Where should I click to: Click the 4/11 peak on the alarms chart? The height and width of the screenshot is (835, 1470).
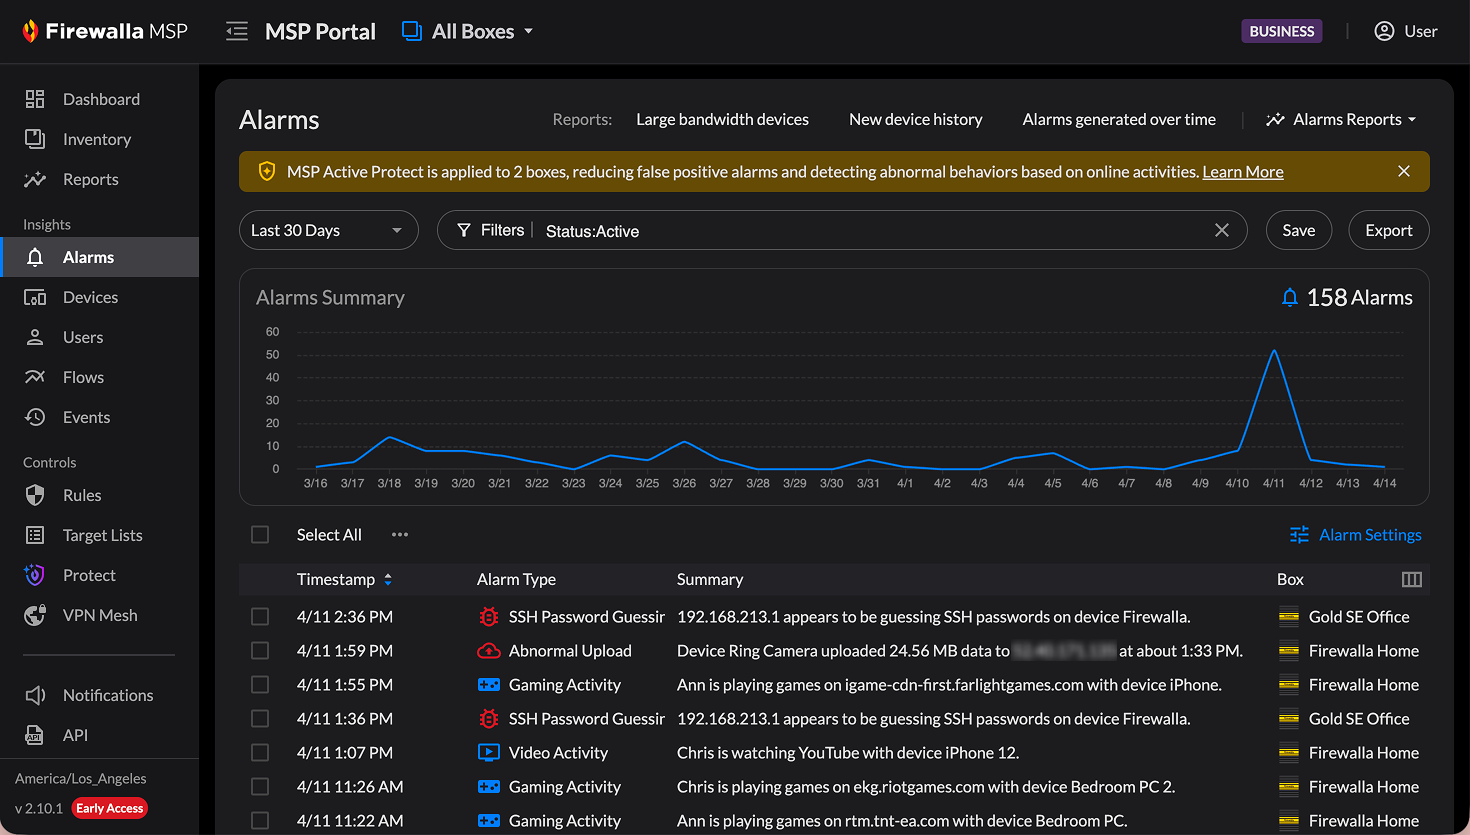pyautogui.click(x=1274, y=351)
